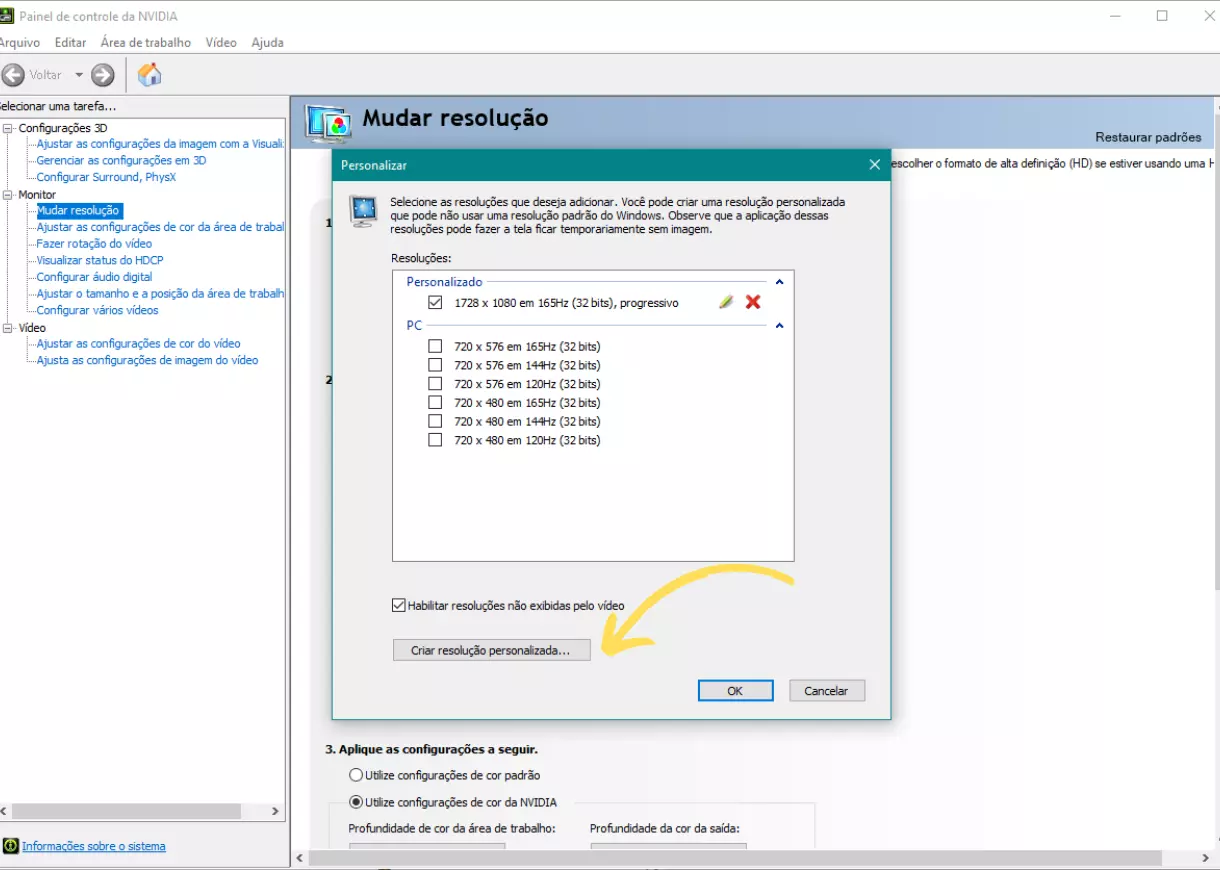Click the system information icon at bottom left
This screenshot has height=870, width=1220.
point(10,846)
